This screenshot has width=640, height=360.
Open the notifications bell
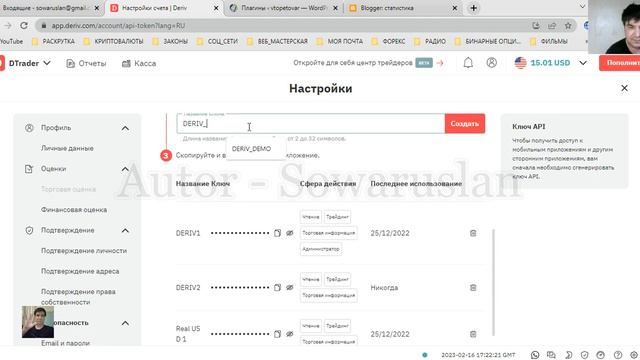point(468,63)
